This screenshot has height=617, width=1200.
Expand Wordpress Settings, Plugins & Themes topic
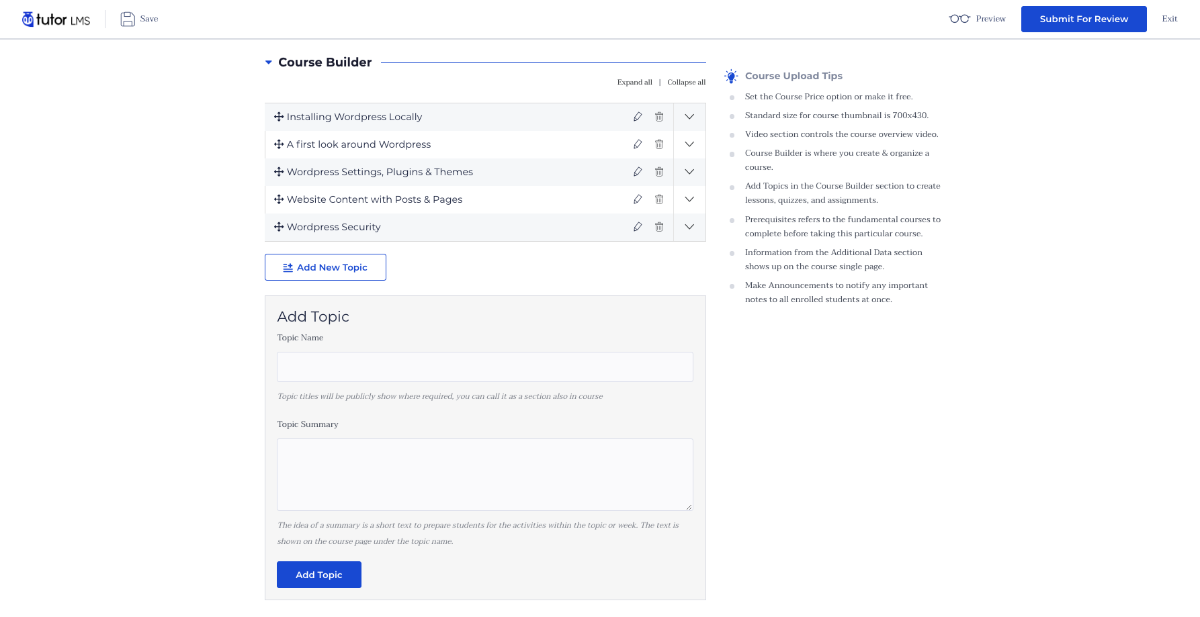[x=689, y=172]
